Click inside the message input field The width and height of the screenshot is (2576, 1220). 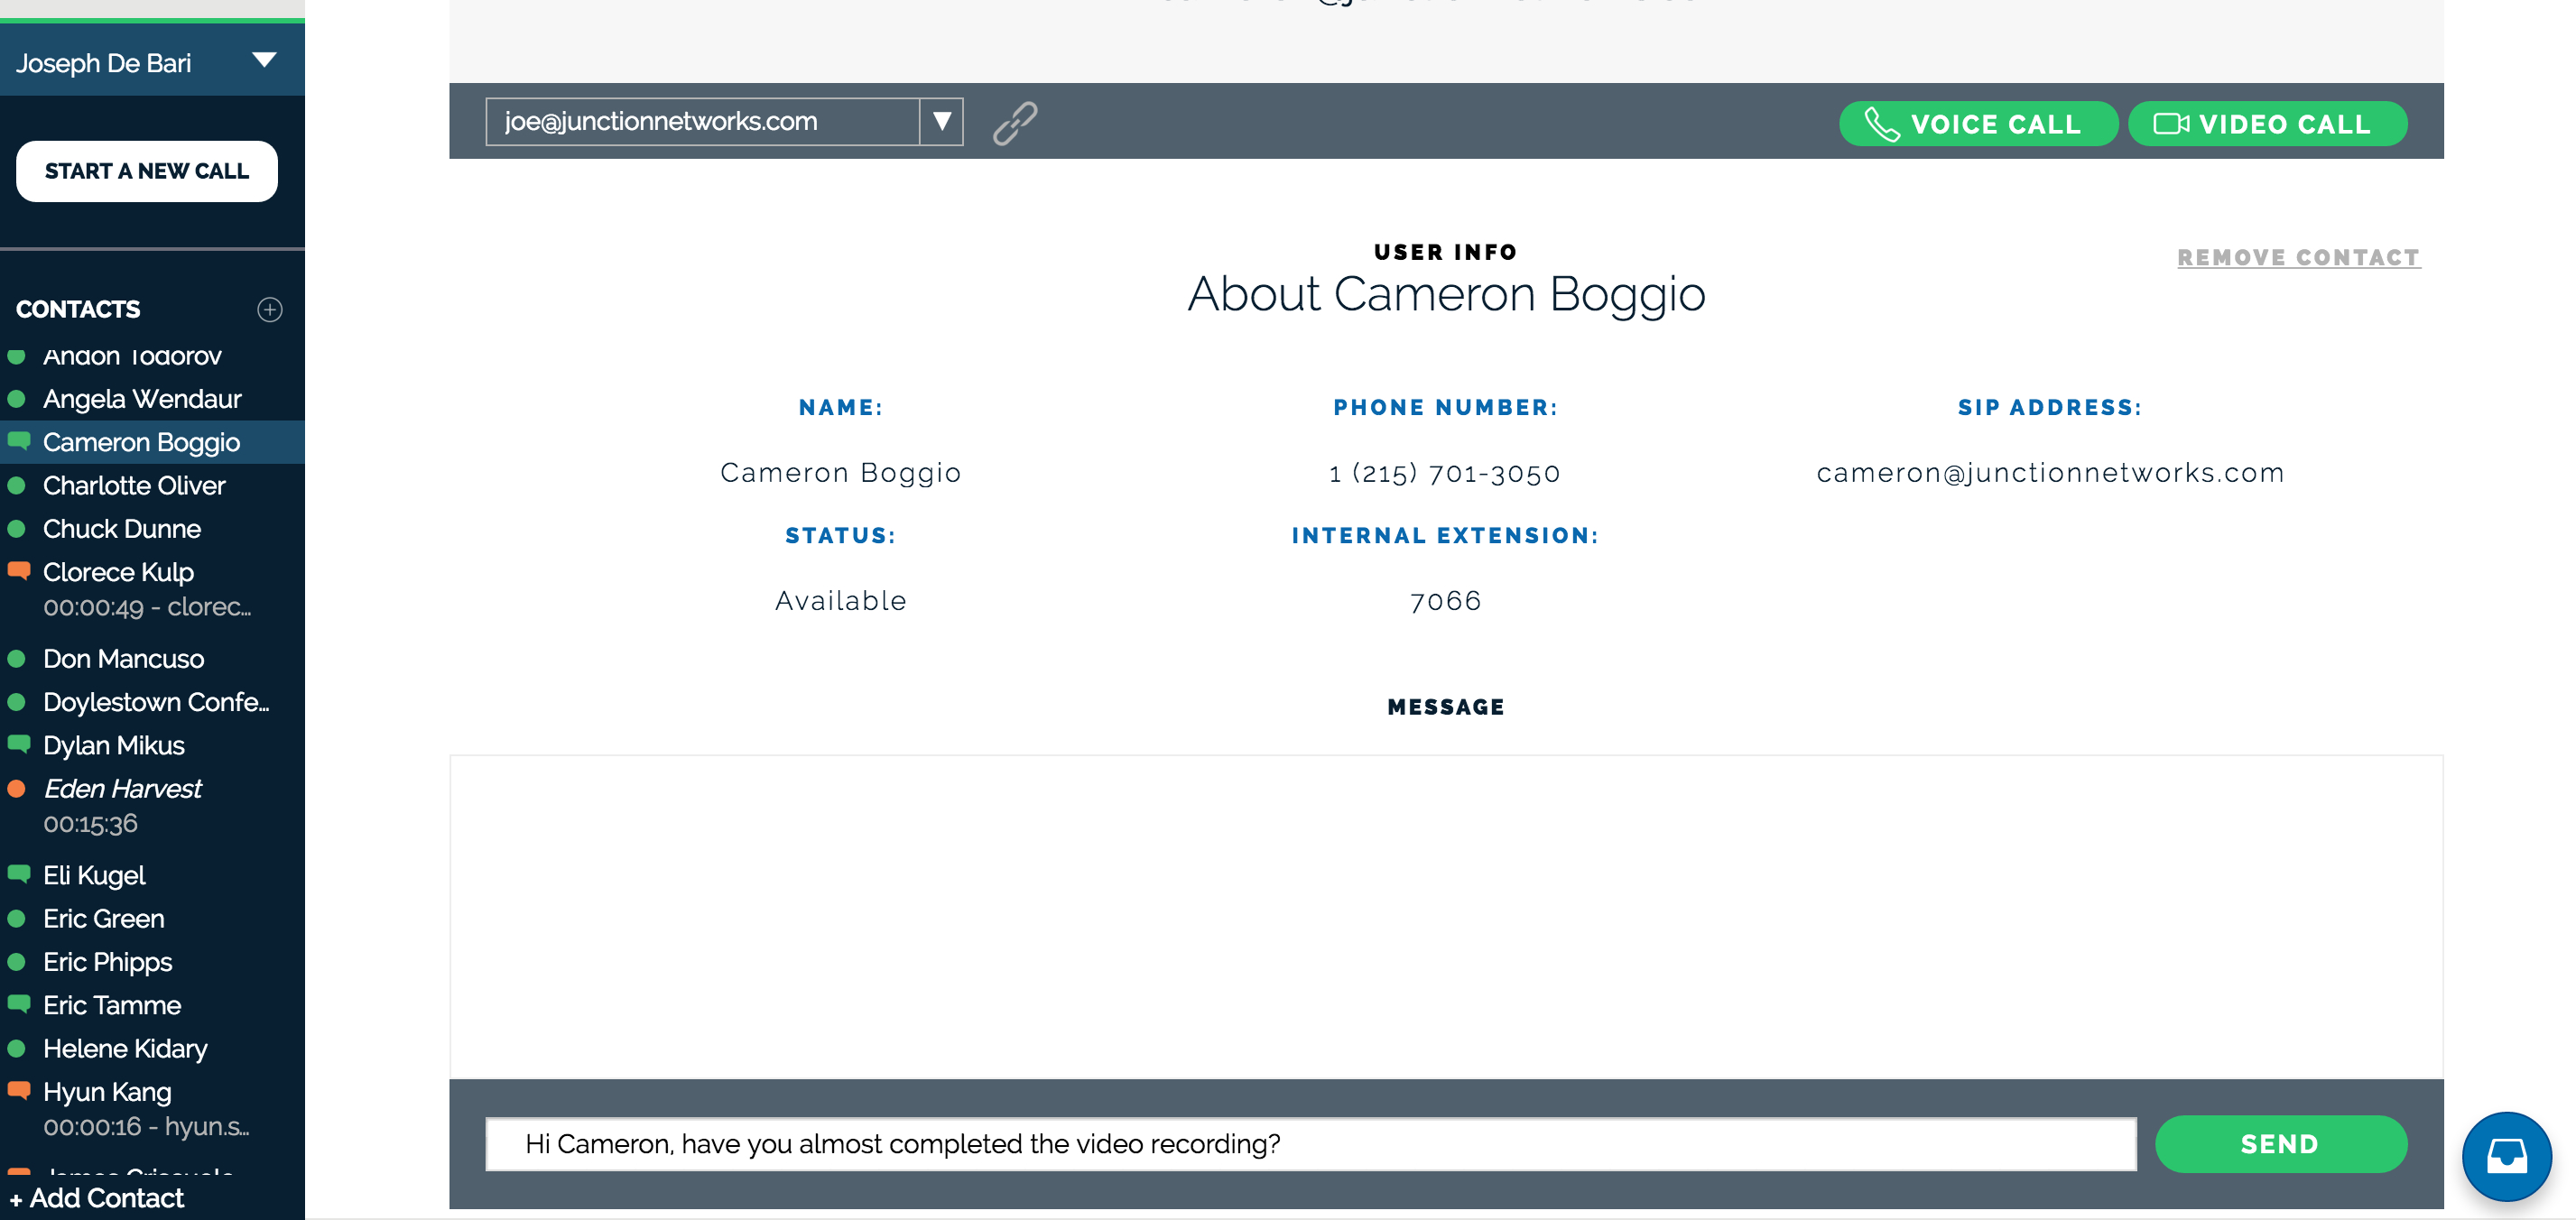pos(1300,1144)
